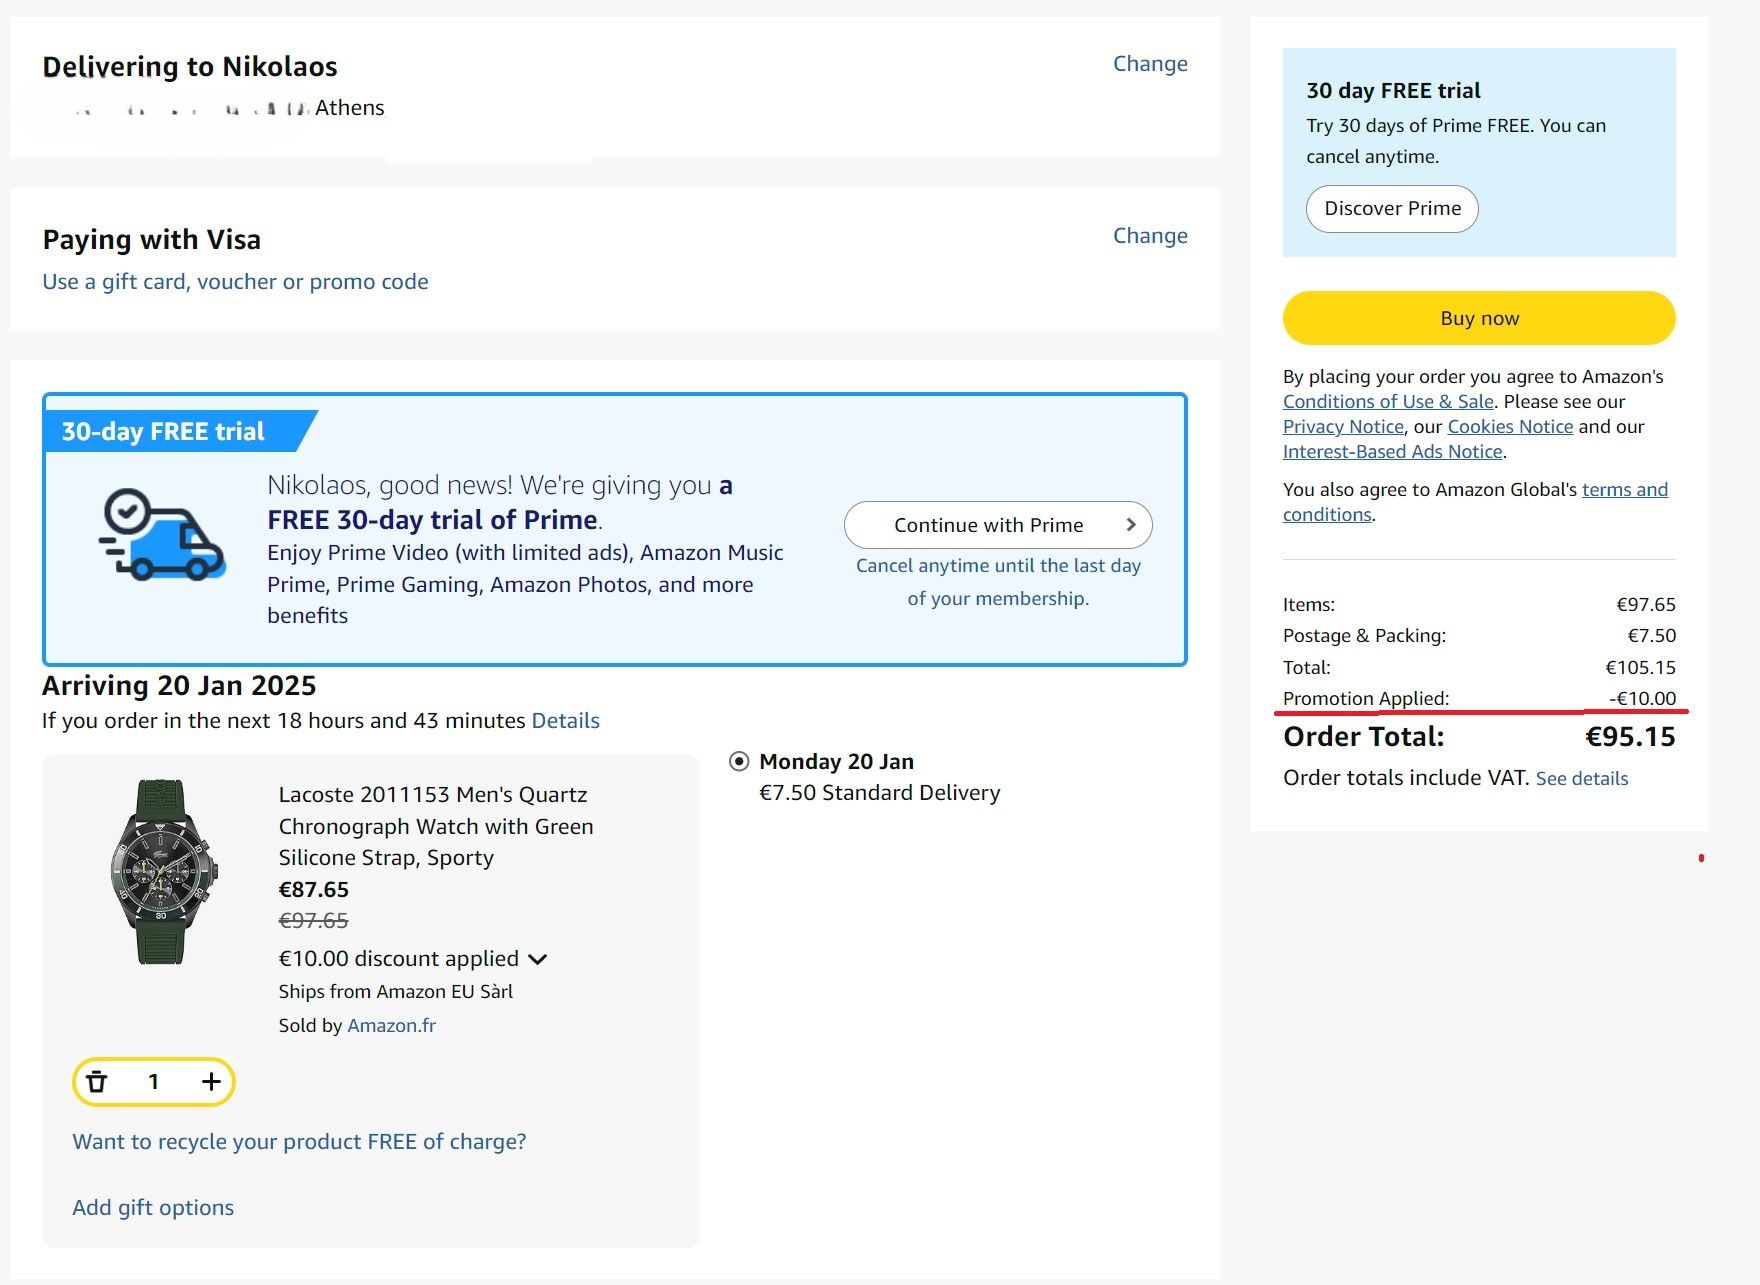The width and height of the screenshot is (1760, 1285).
Task: Click the sidebar 30 day FREE trial heading
Action: coord(1393,91)
